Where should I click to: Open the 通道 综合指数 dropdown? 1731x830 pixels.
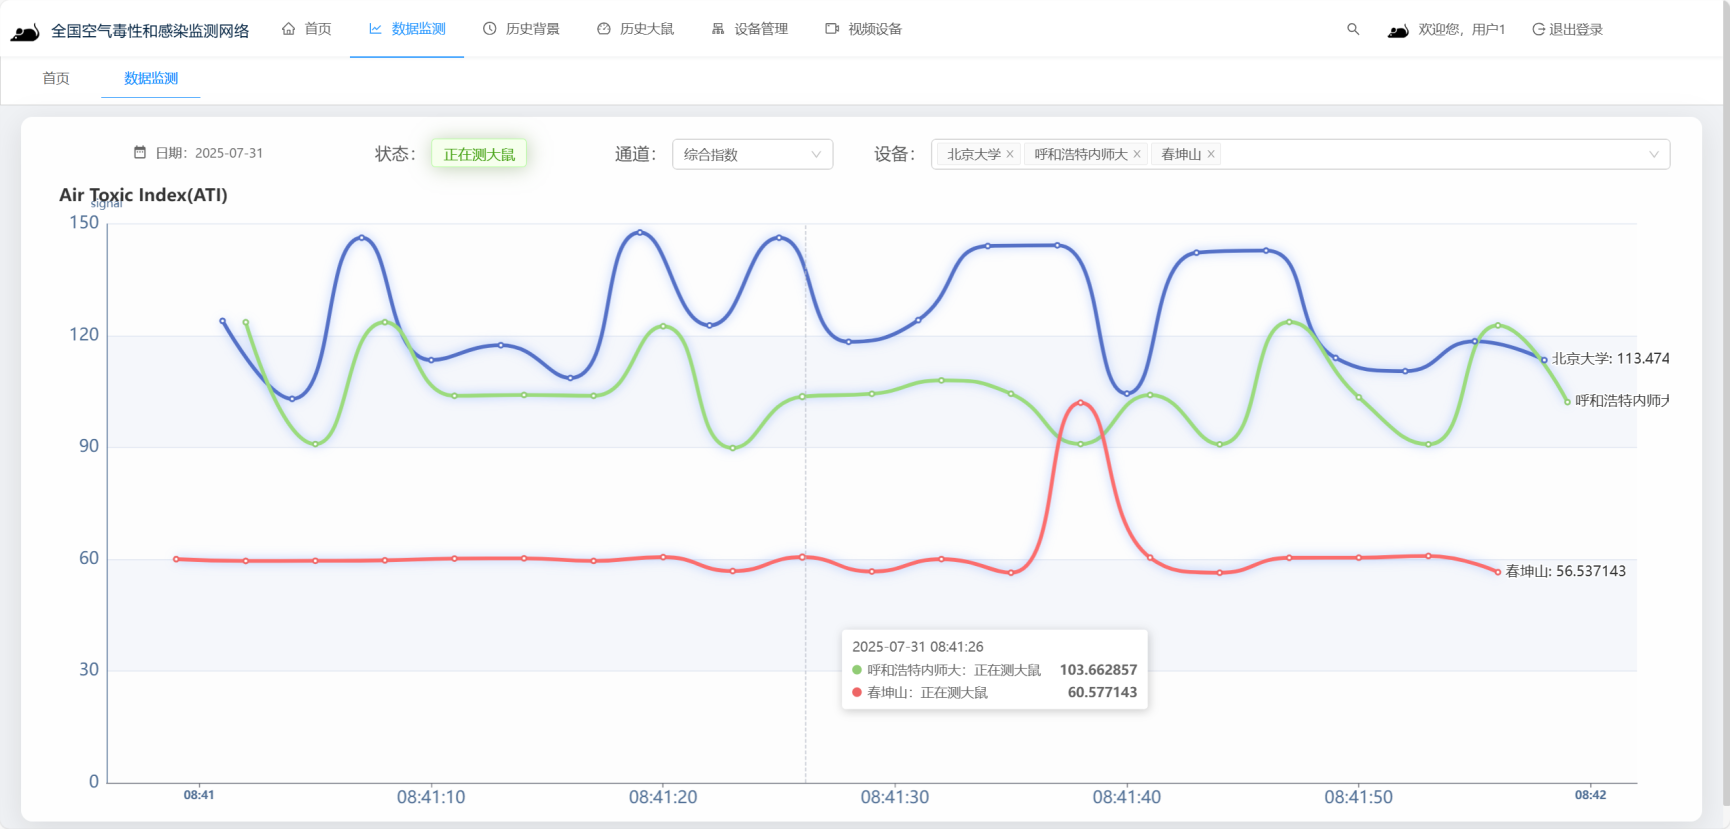click(752, 154)
